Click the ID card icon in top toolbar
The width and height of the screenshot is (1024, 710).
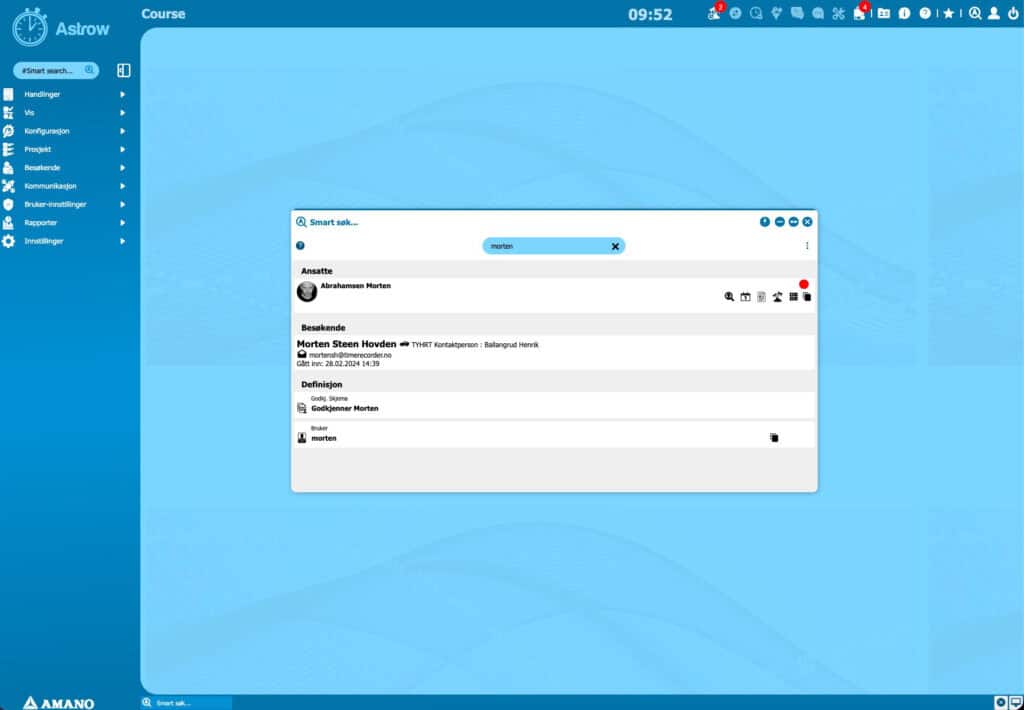click(884, 14)
